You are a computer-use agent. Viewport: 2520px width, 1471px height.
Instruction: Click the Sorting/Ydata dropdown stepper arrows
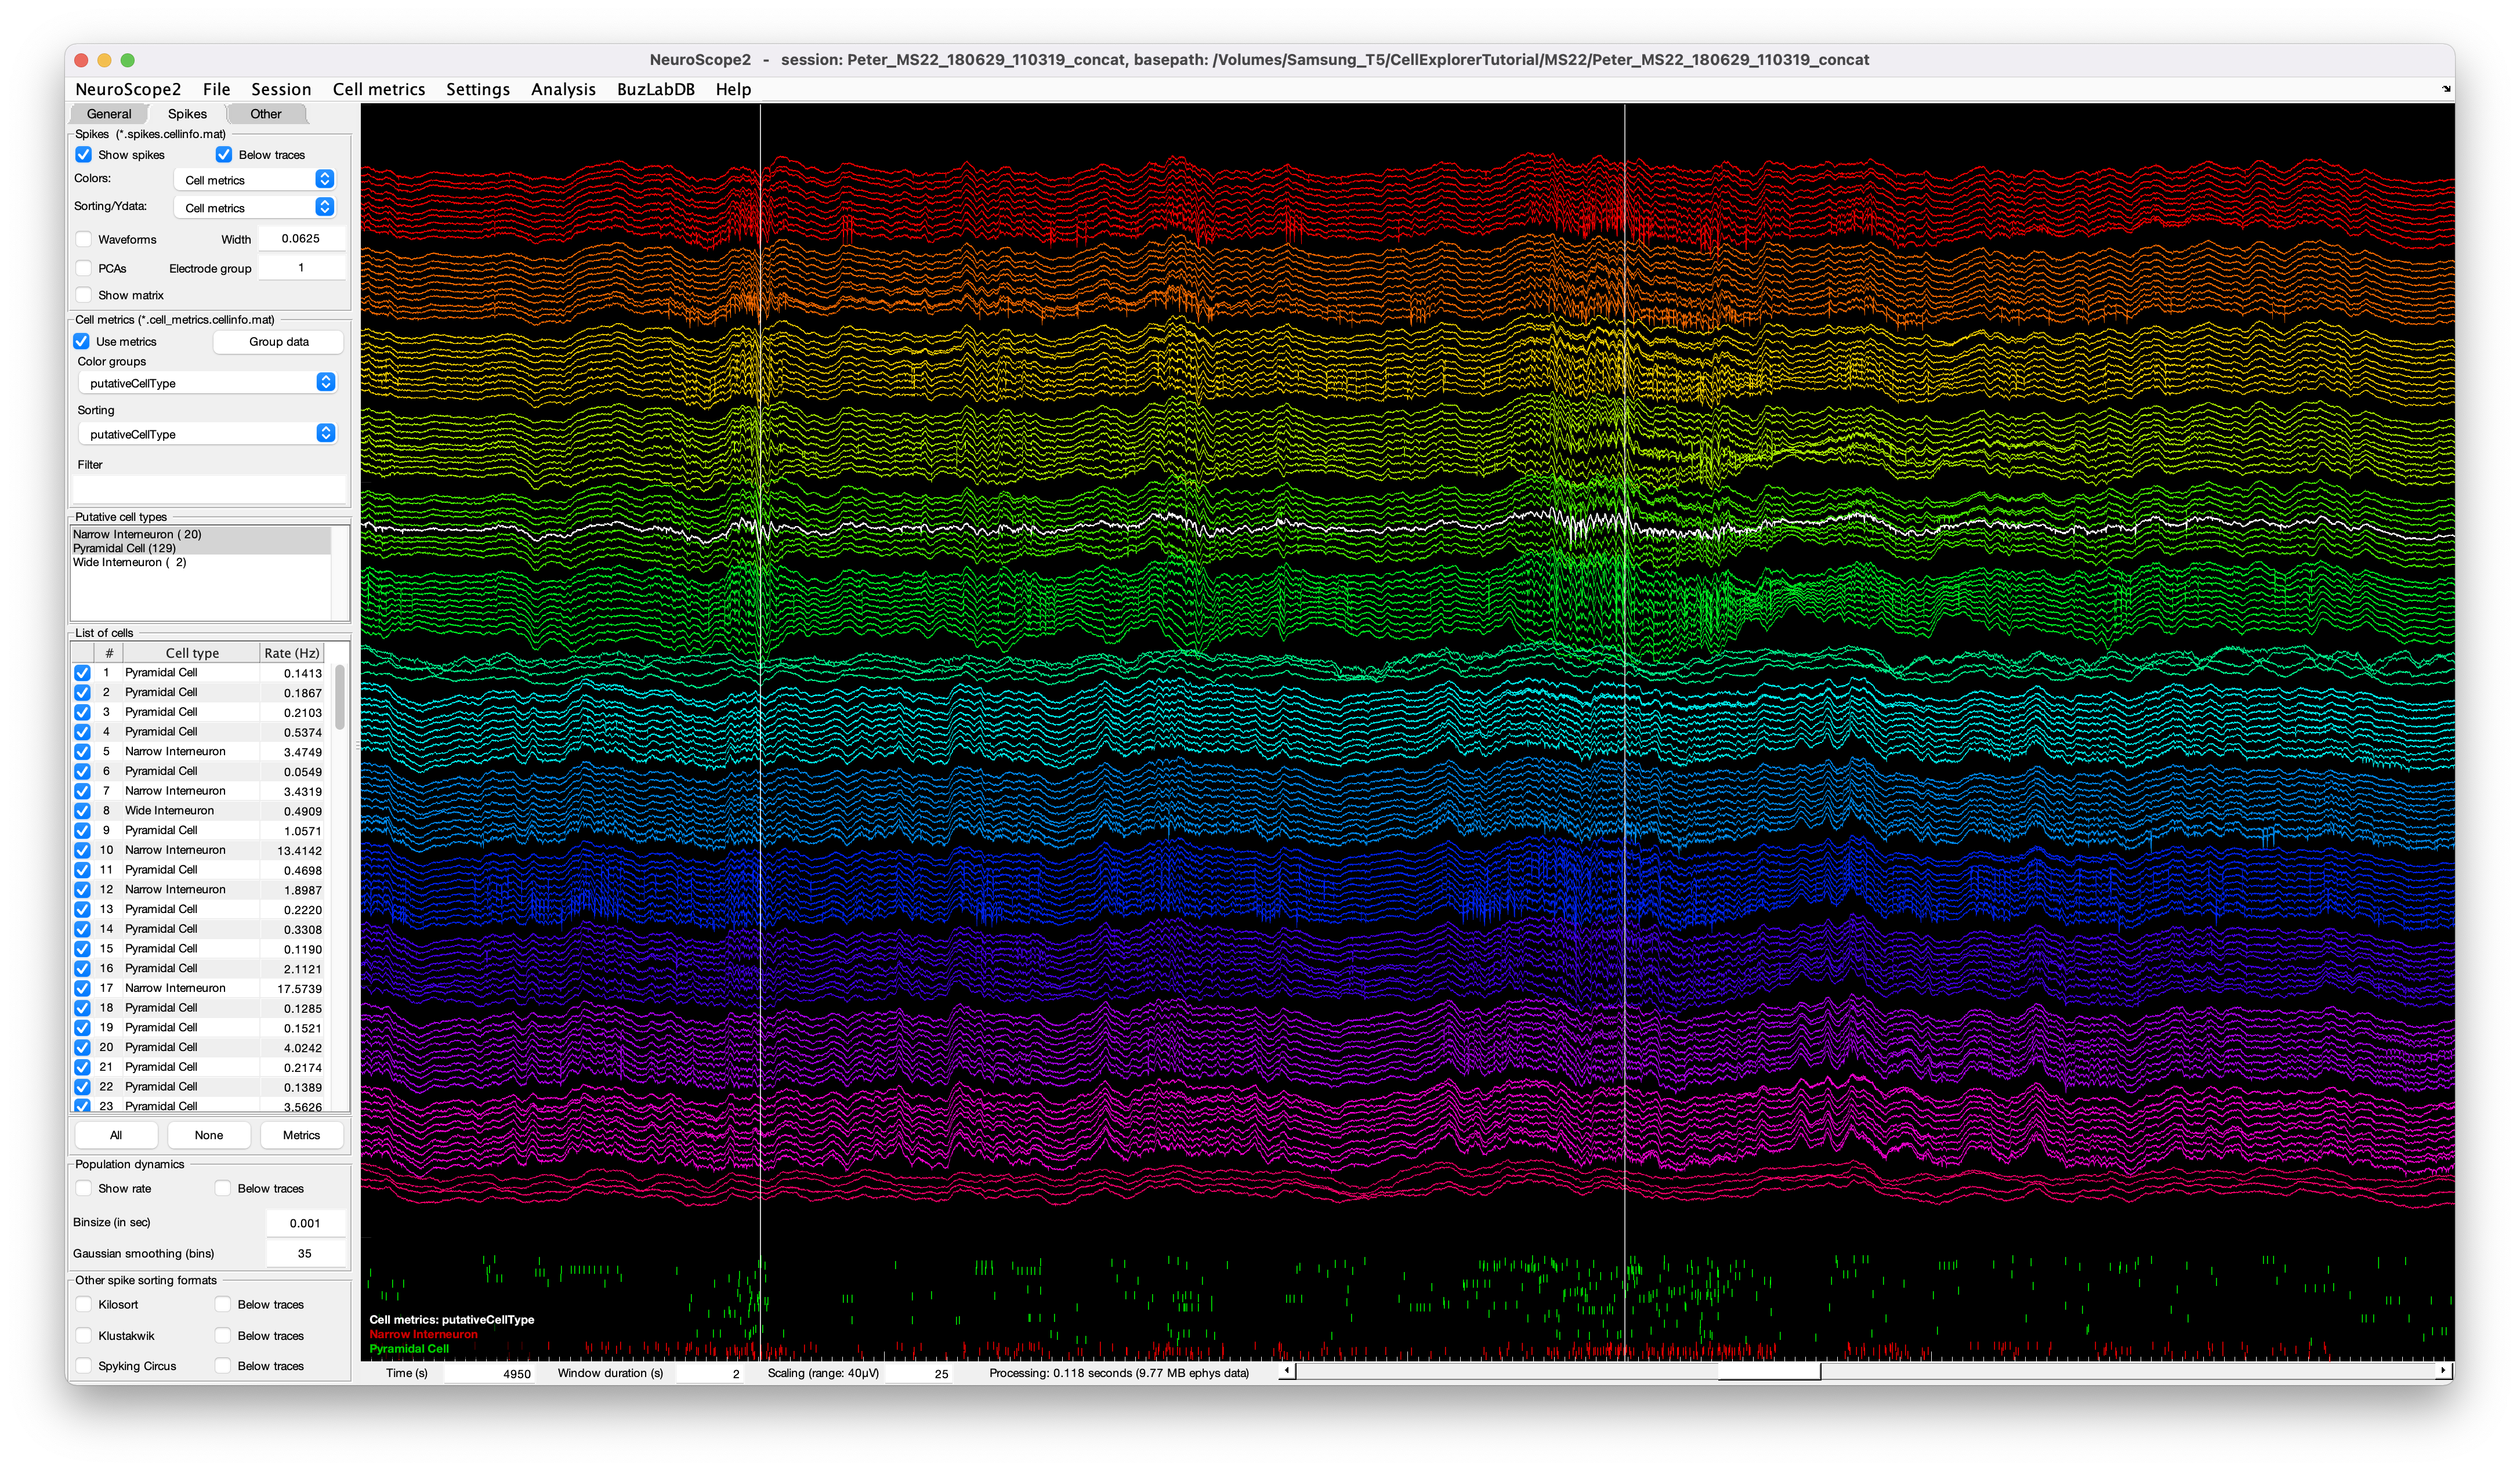coord(324,207)
